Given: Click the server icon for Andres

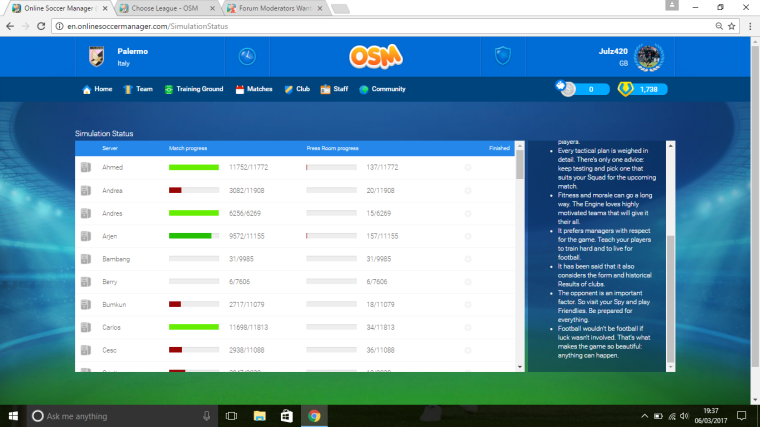Looking at the screenshot, I should tap(86, 213).
